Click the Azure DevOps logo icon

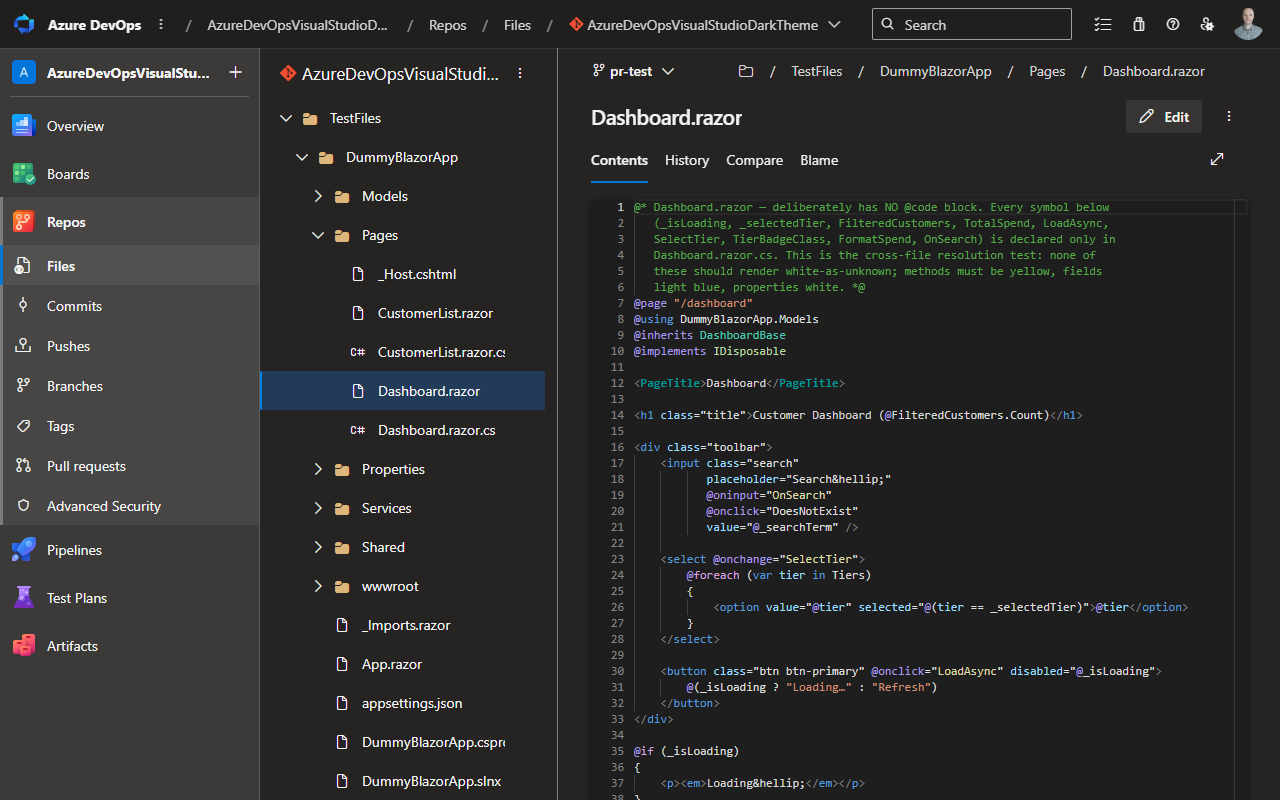24,24
